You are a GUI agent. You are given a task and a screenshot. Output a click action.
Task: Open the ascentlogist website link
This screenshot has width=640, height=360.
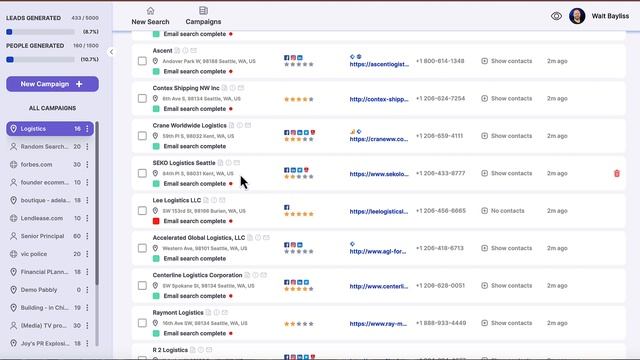pos(379,64)
